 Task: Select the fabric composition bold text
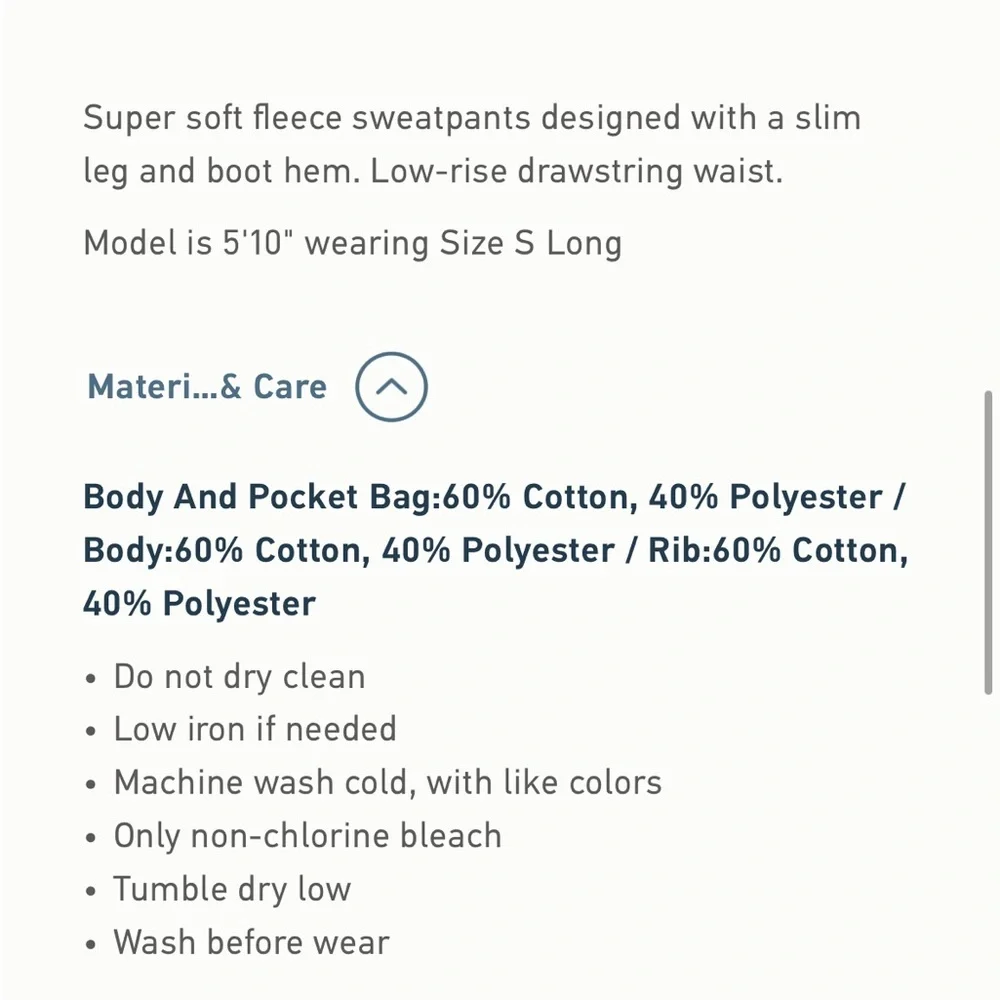tap(495, 549)
